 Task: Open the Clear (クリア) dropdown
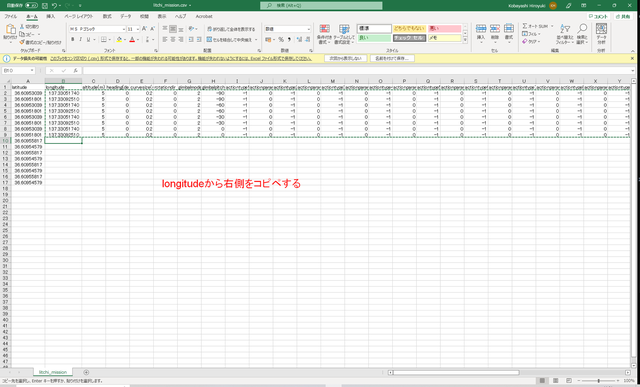[531, 42]
